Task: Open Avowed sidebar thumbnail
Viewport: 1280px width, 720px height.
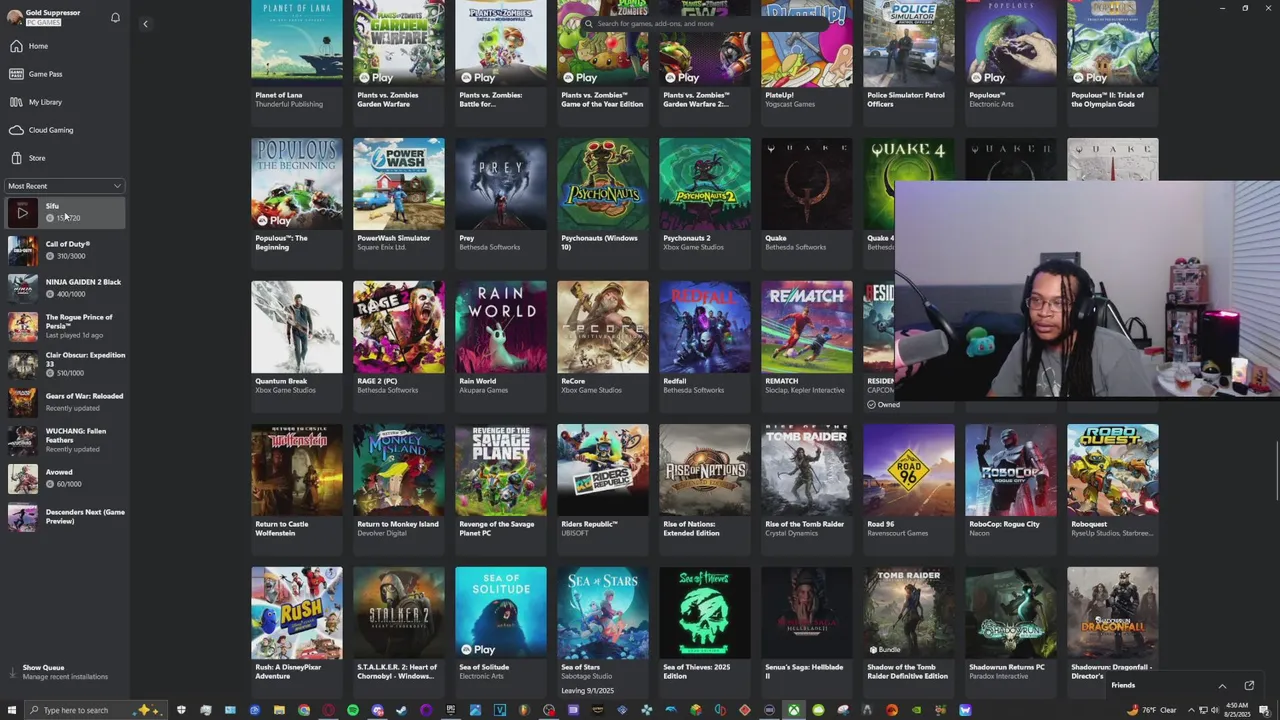Action: (x=23, y=478)
